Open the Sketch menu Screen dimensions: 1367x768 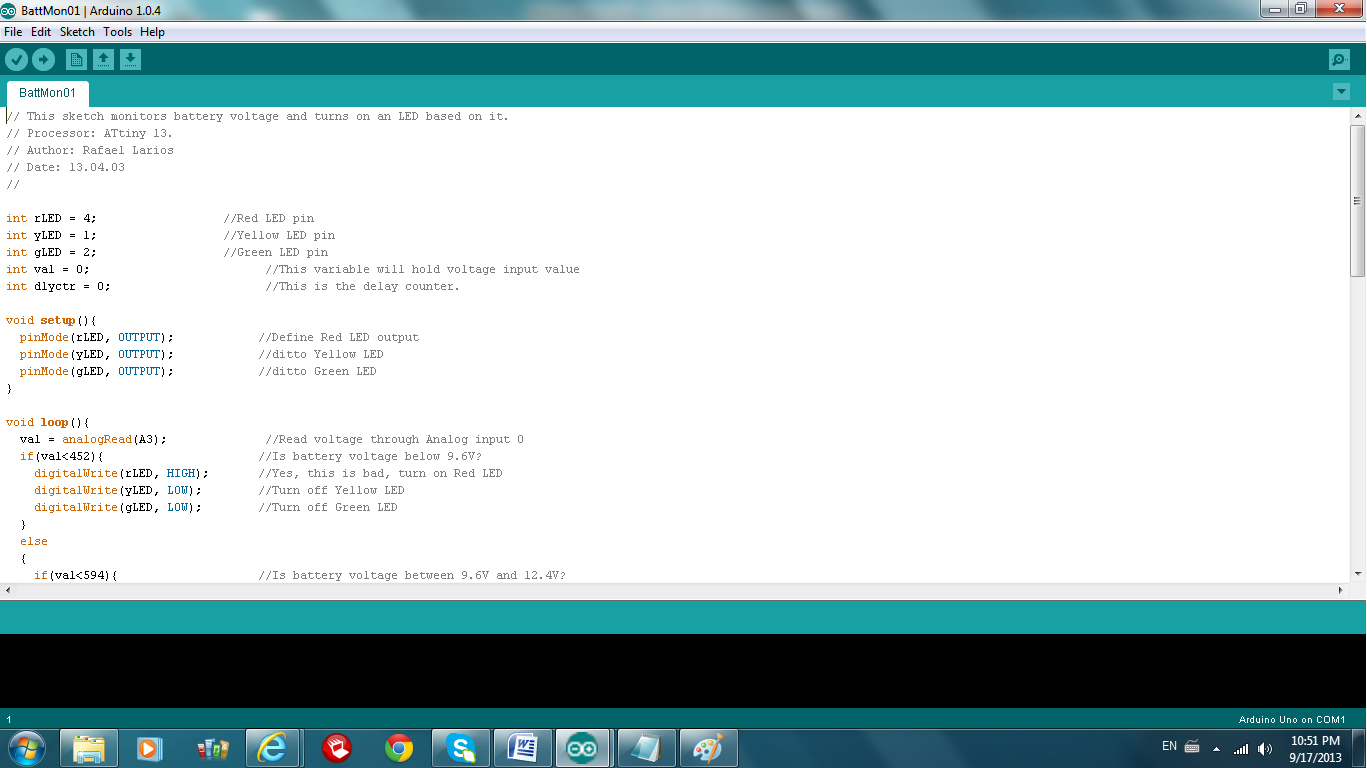point(76,31)
